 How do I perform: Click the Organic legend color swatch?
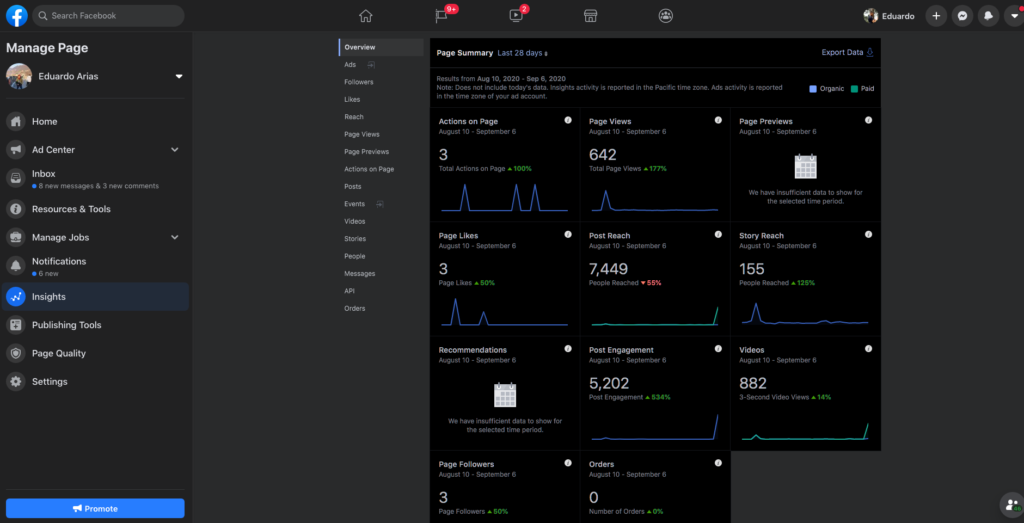pyautogui.click(x=813, y=89)
